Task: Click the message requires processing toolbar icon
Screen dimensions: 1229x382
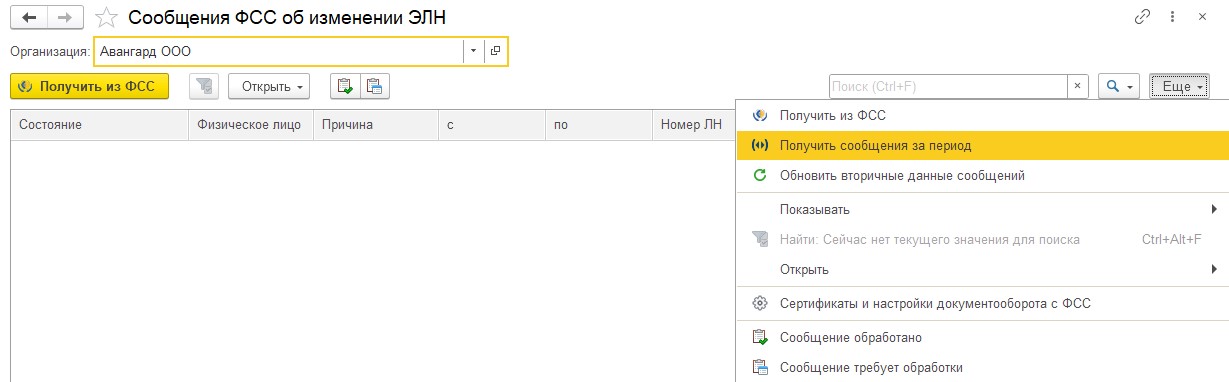Action: (x=375, y=86)
